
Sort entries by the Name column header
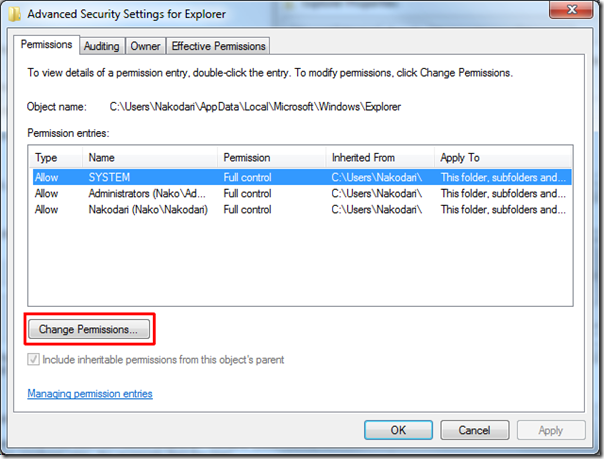150,158
